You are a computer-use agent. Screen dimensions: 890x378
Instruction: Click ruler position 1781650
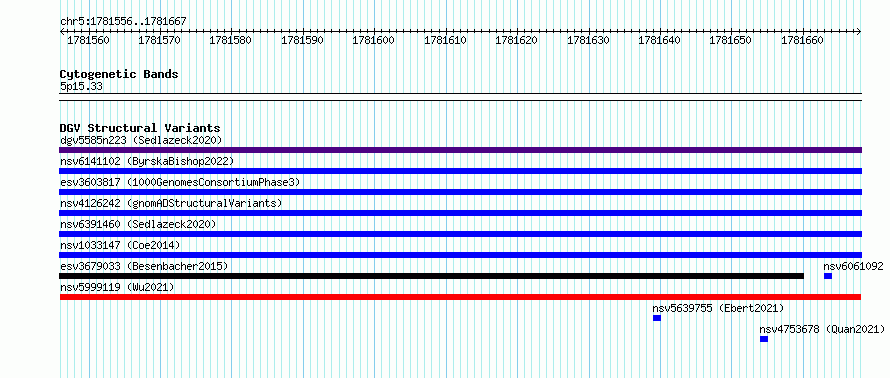coord(731,40)
